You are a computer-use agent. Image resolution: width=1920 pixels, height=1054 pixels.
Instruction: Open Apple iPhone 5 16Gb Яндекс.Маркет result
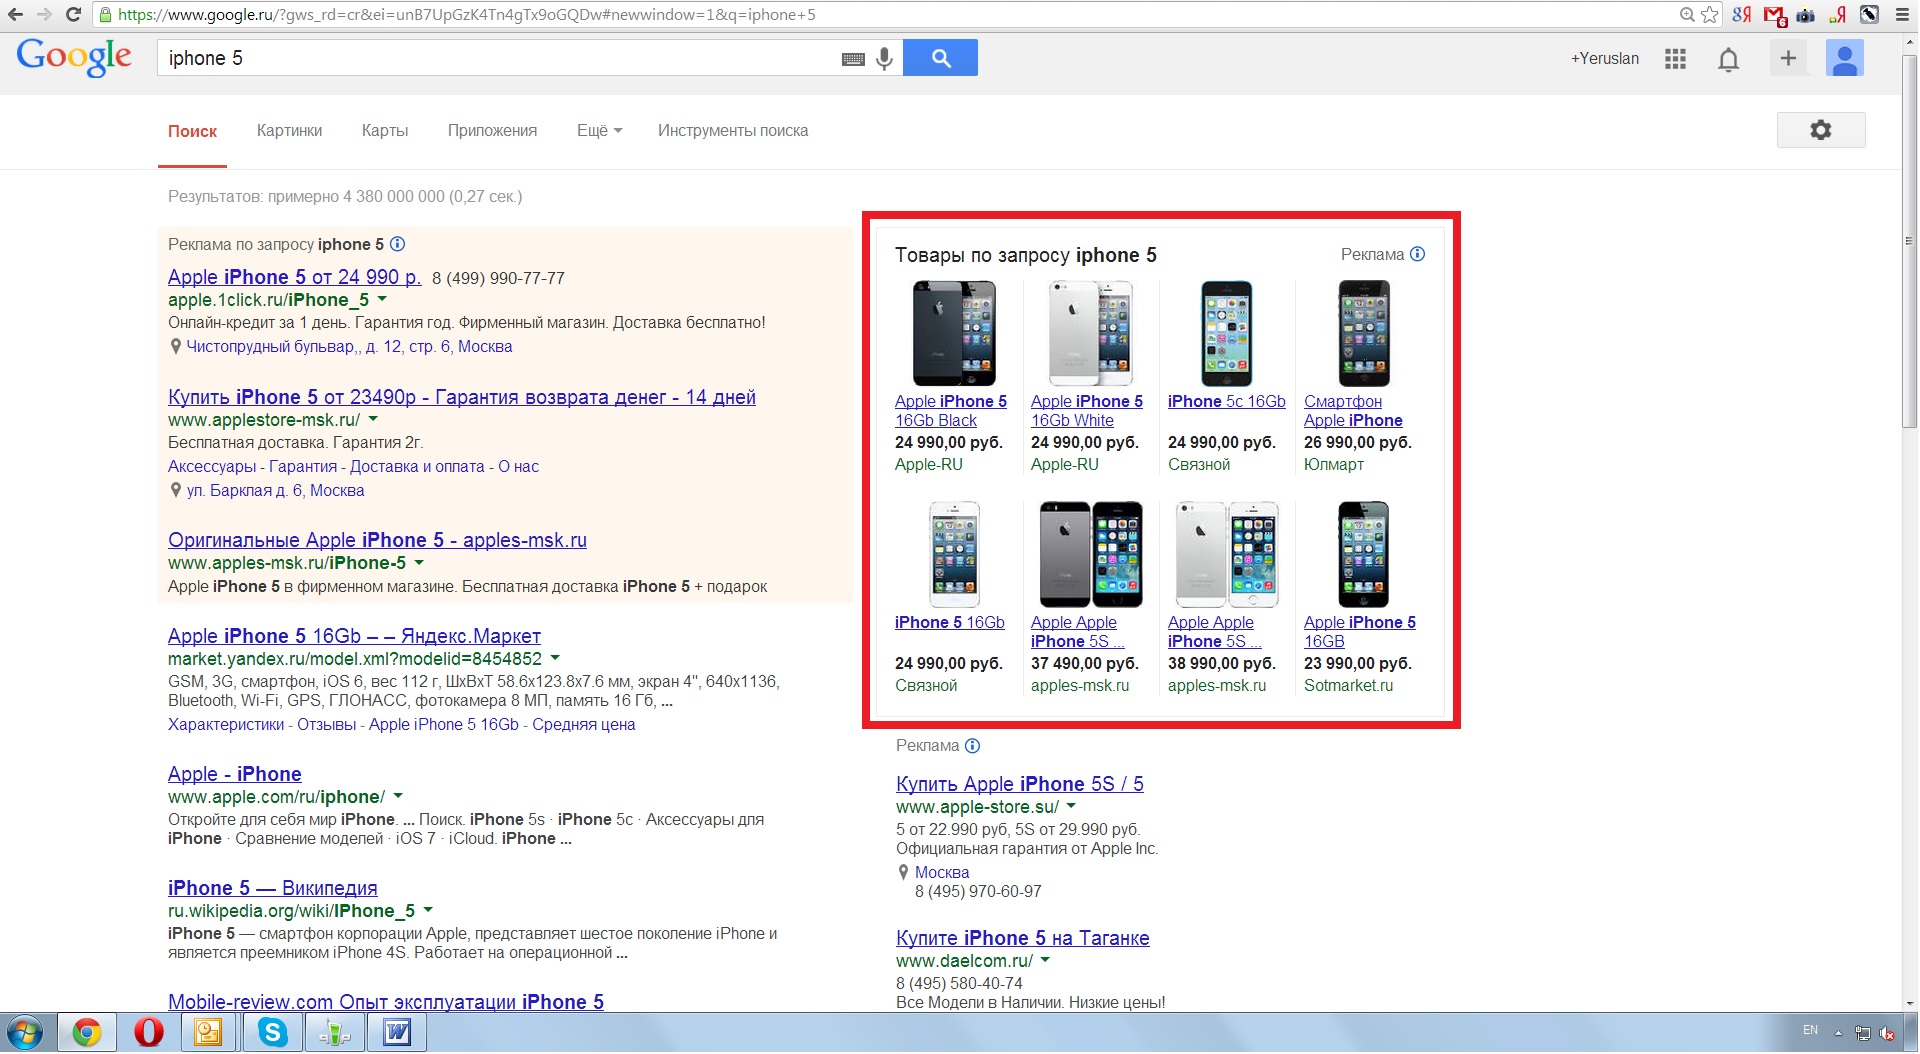coord(354,636)
